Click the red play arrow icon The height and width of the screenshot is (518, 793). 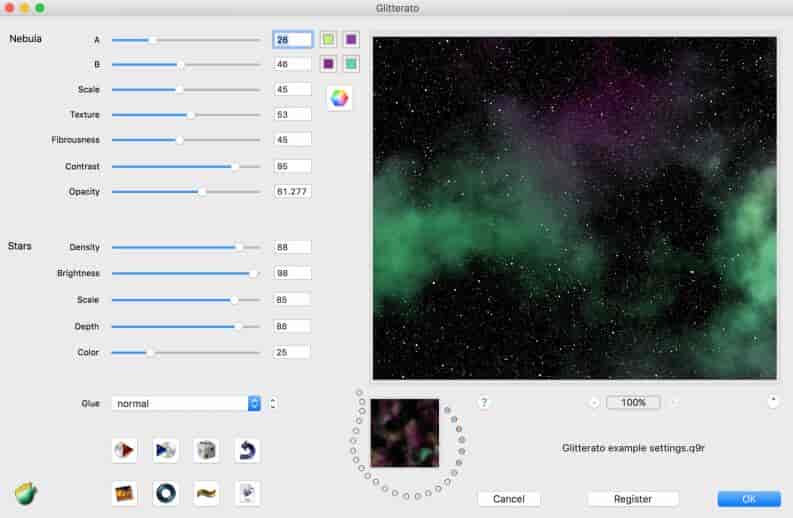124,450
